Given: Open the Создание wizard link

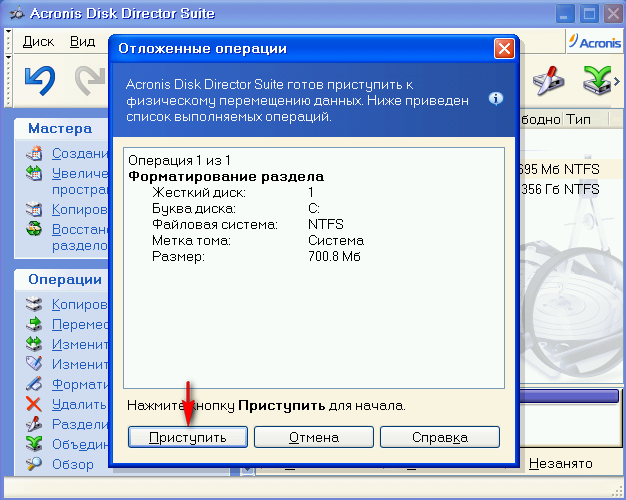Looking at the screenshot, I should 80,153.
